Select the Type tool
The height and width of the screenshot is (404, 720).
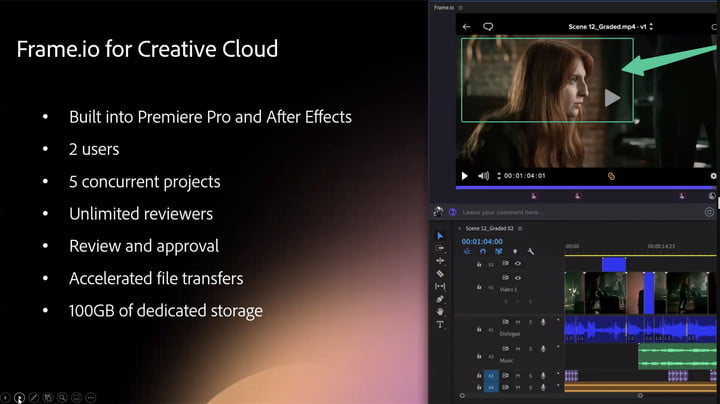(x=440, y=325)
